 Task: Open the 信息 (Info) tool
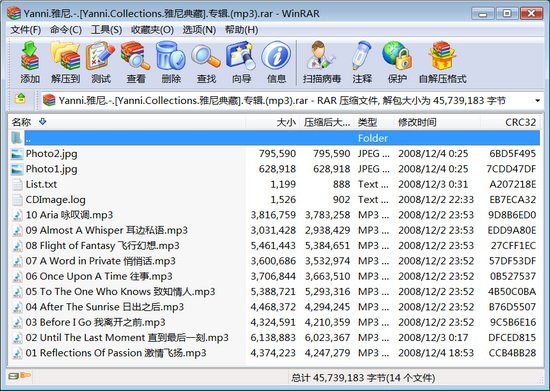click(x=276, y=55)
